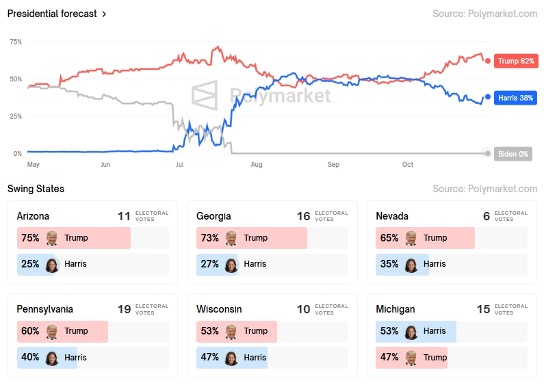Click the Trump 62% chart label

pos(516,61)
